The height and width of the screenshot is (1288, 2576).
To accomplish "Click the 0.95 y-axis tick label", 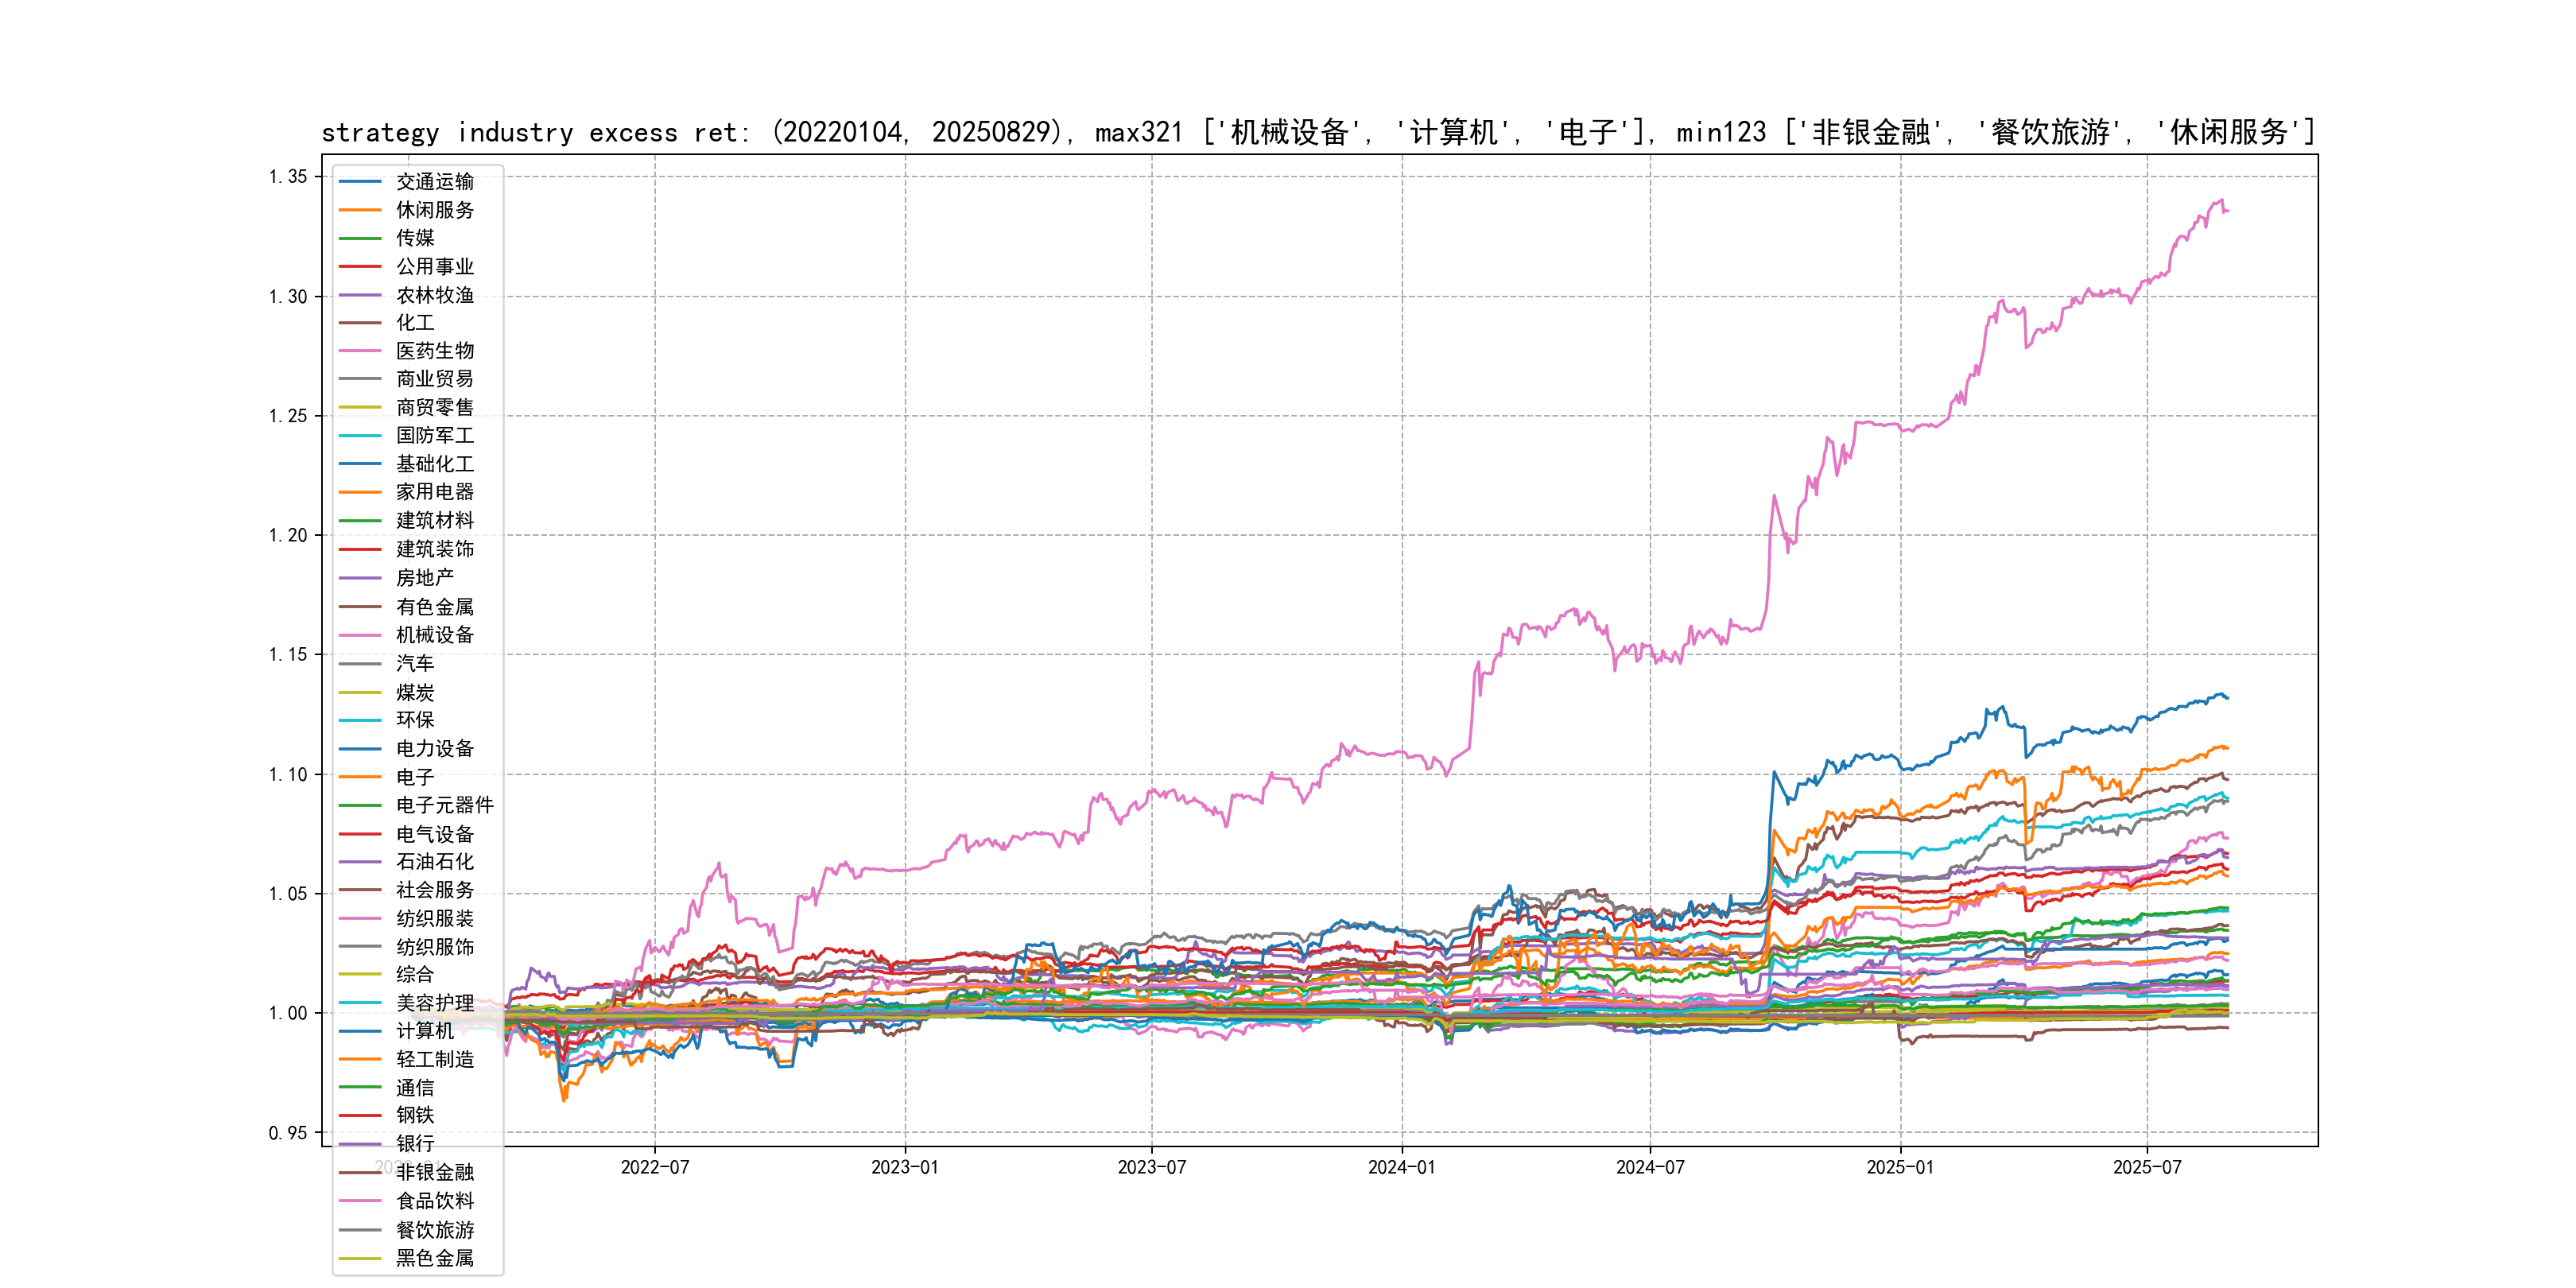I will click(287, 1133).
